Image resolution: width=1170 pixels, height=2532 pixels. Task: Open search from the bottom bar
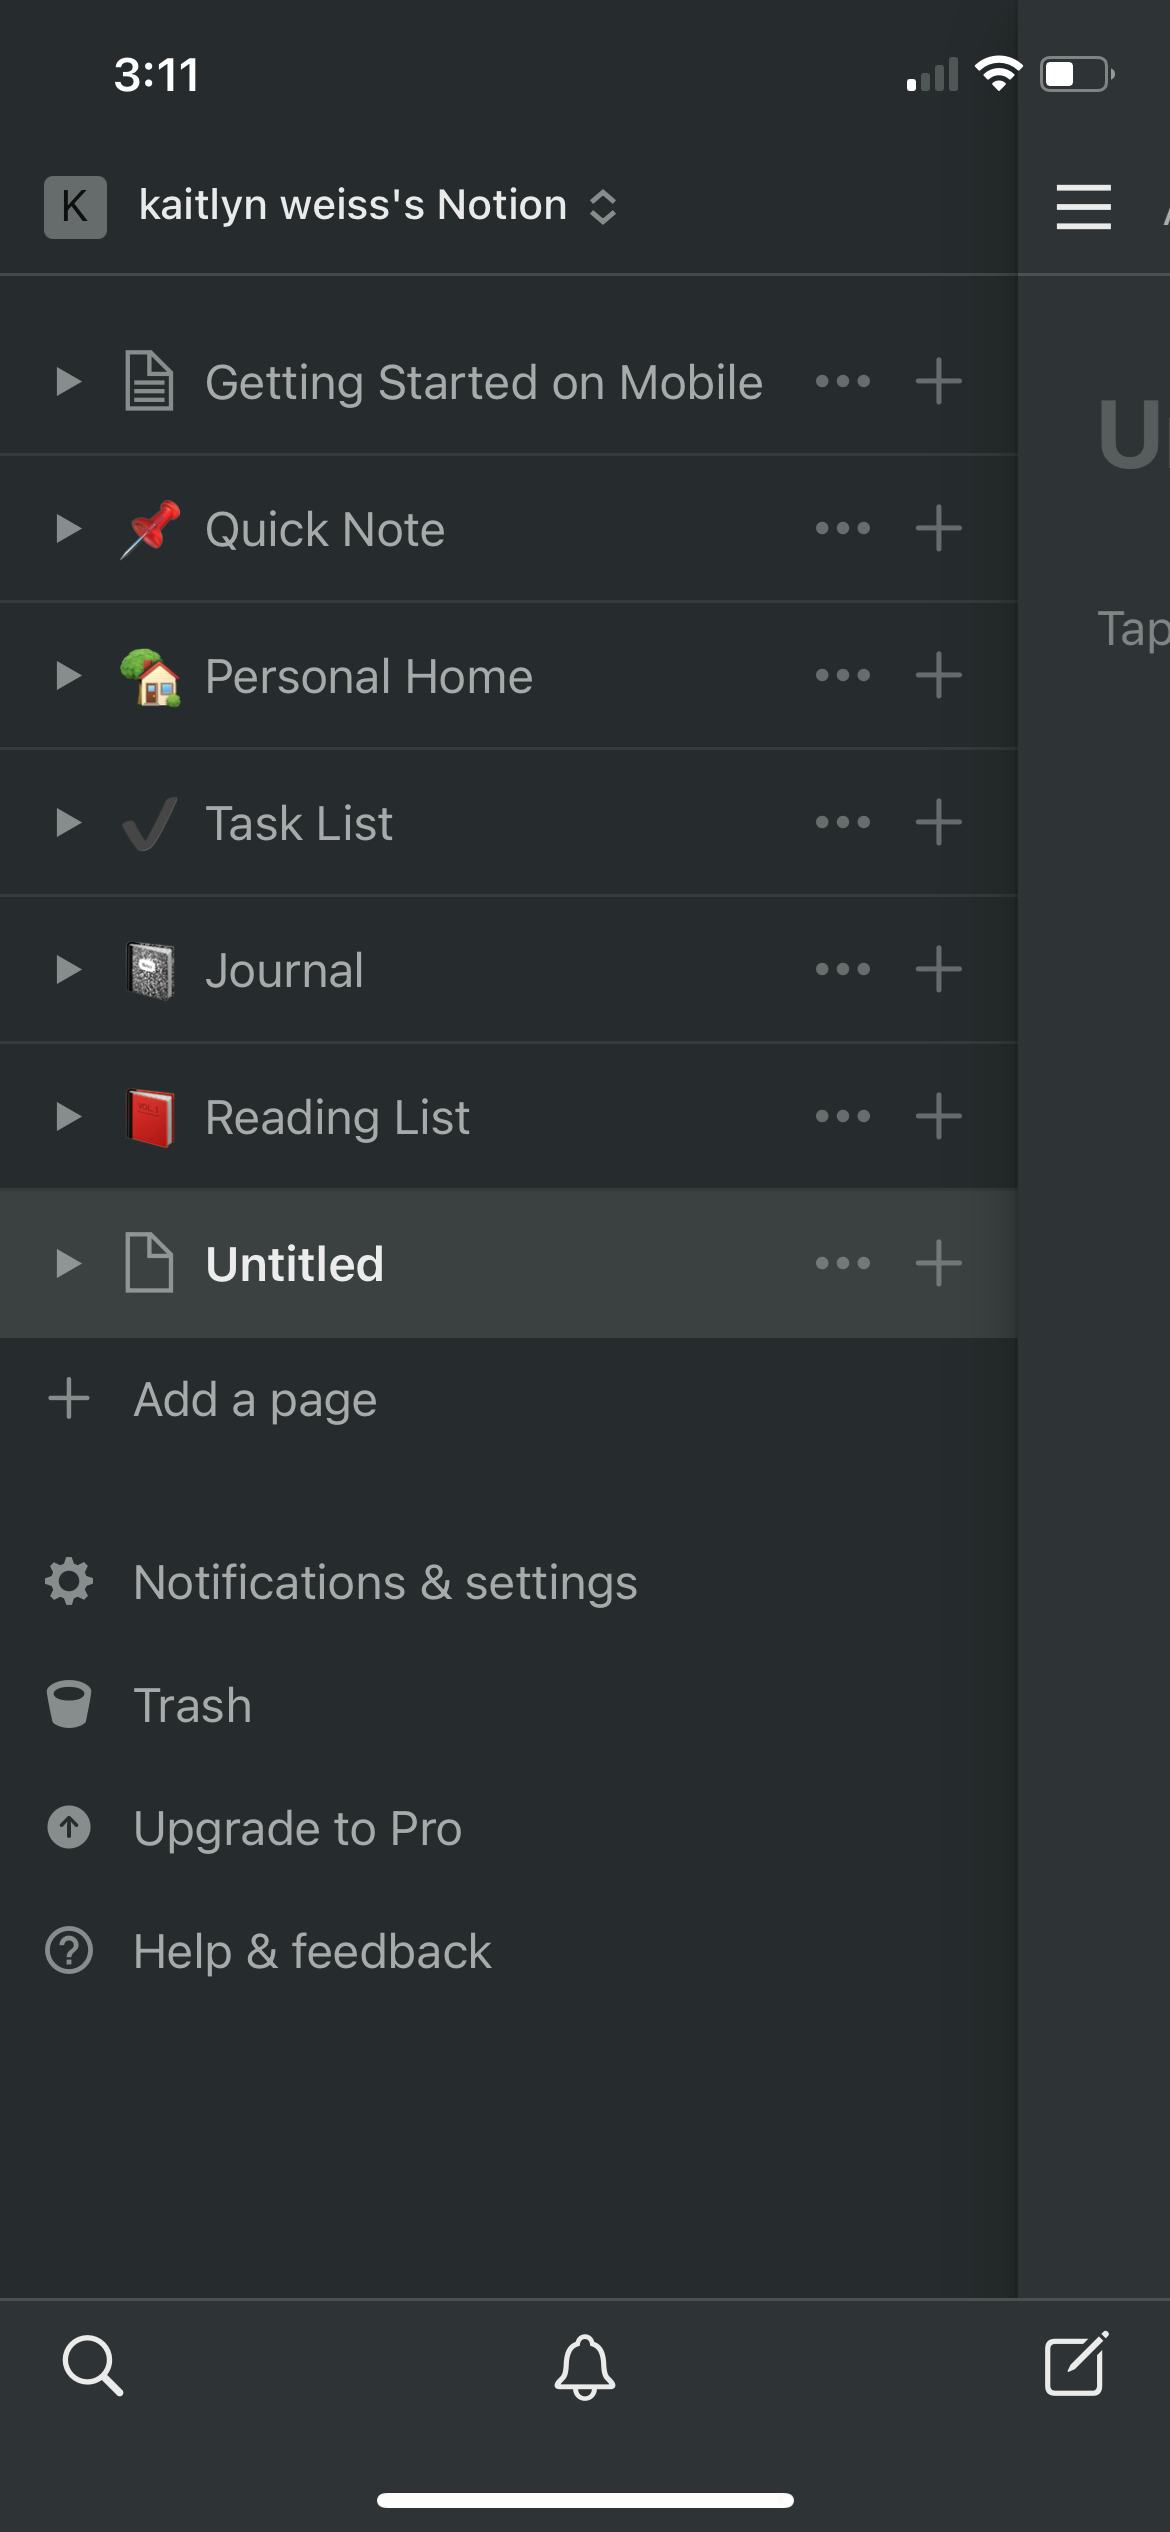tap(93, 2365)
